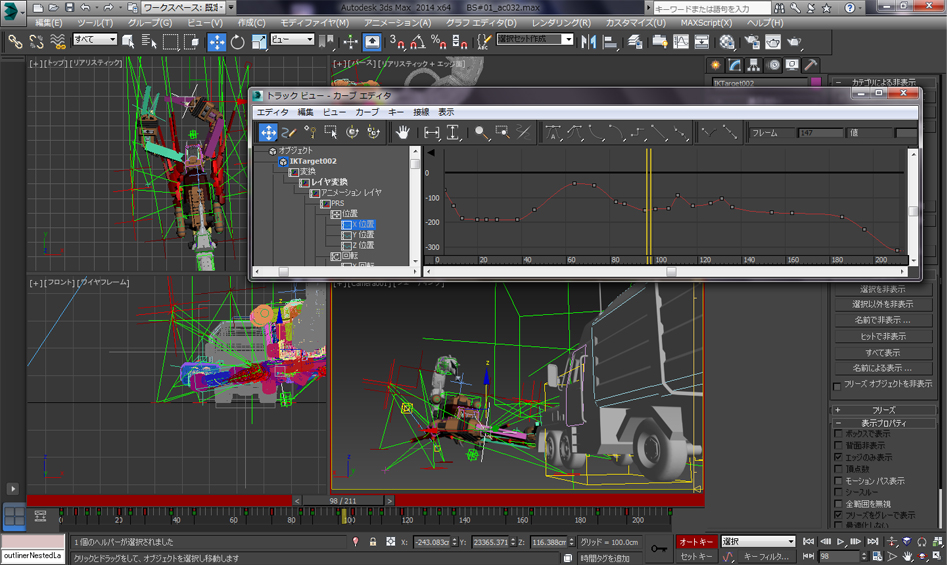Viewport: 947px width, 565px height.
Task: Click the Zoom magnifier in Curve Editor
Action: (x=482, y=132)
